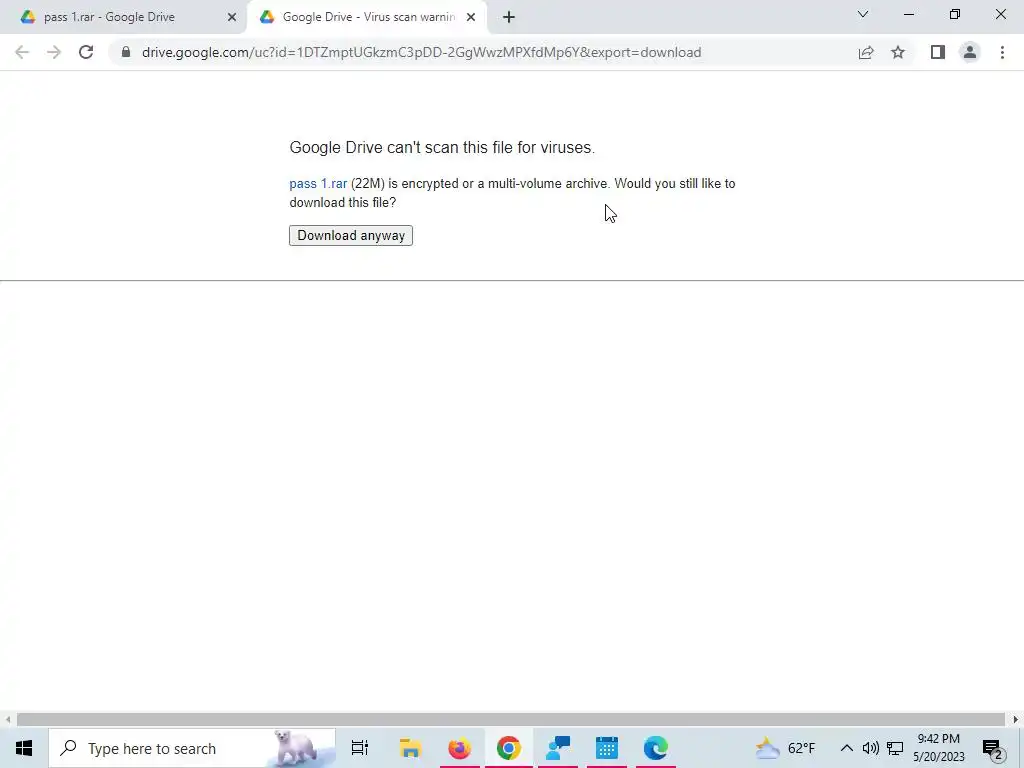Open the Calendar app on the taskbar
Viewport: 1024px width, 768px height.
[607, 748]
